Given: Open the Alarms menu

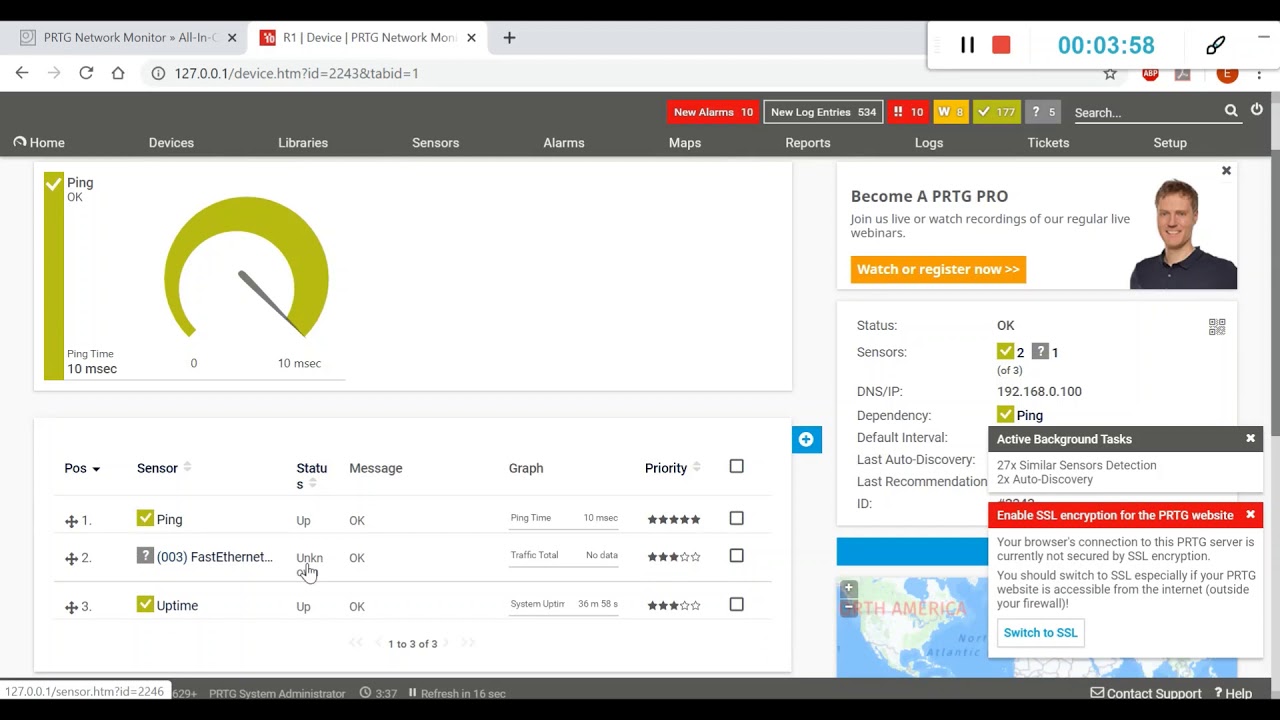Looking at the screenshot, I should coord(564,143).
